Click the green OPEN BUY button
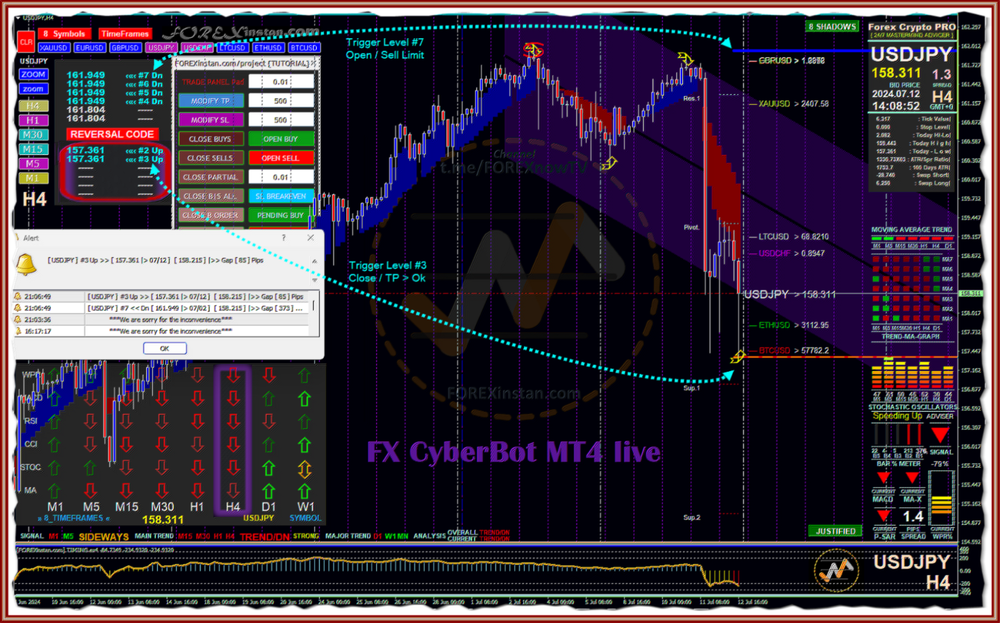The width and height of the screenshot is (1000, 623). click(x=281, y=139)
